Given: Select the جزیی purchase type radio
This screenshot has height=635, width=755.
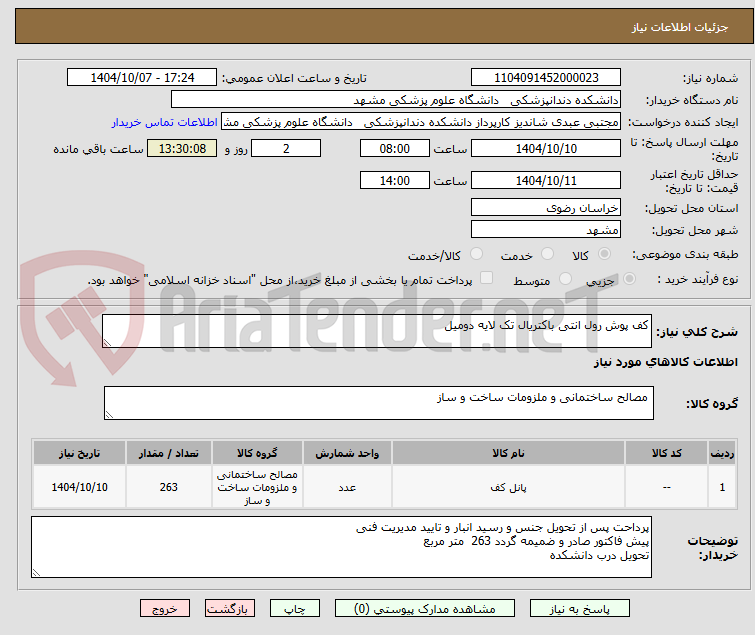Looking at the screenshot, I should [x=629, y=279].
